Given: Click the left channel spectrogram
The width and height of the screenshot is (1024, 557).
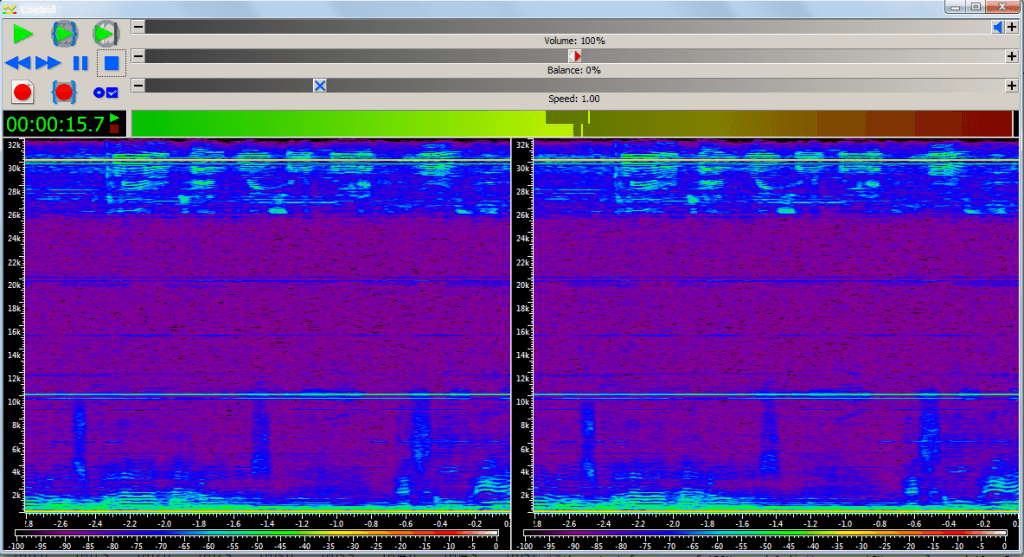Looking at the screenshot, I should [x=267, y=325].
